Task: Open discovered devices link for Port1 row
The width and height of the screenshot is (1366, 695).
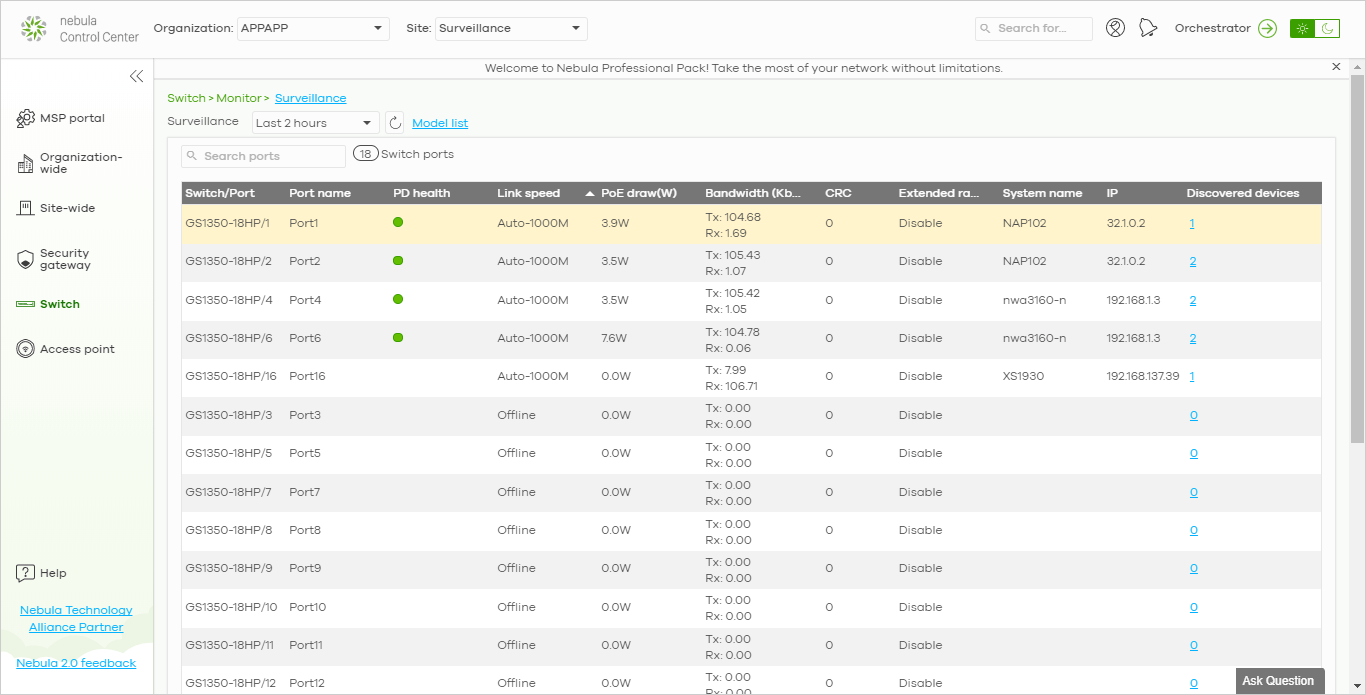Action: click(x=1192, y=223)
